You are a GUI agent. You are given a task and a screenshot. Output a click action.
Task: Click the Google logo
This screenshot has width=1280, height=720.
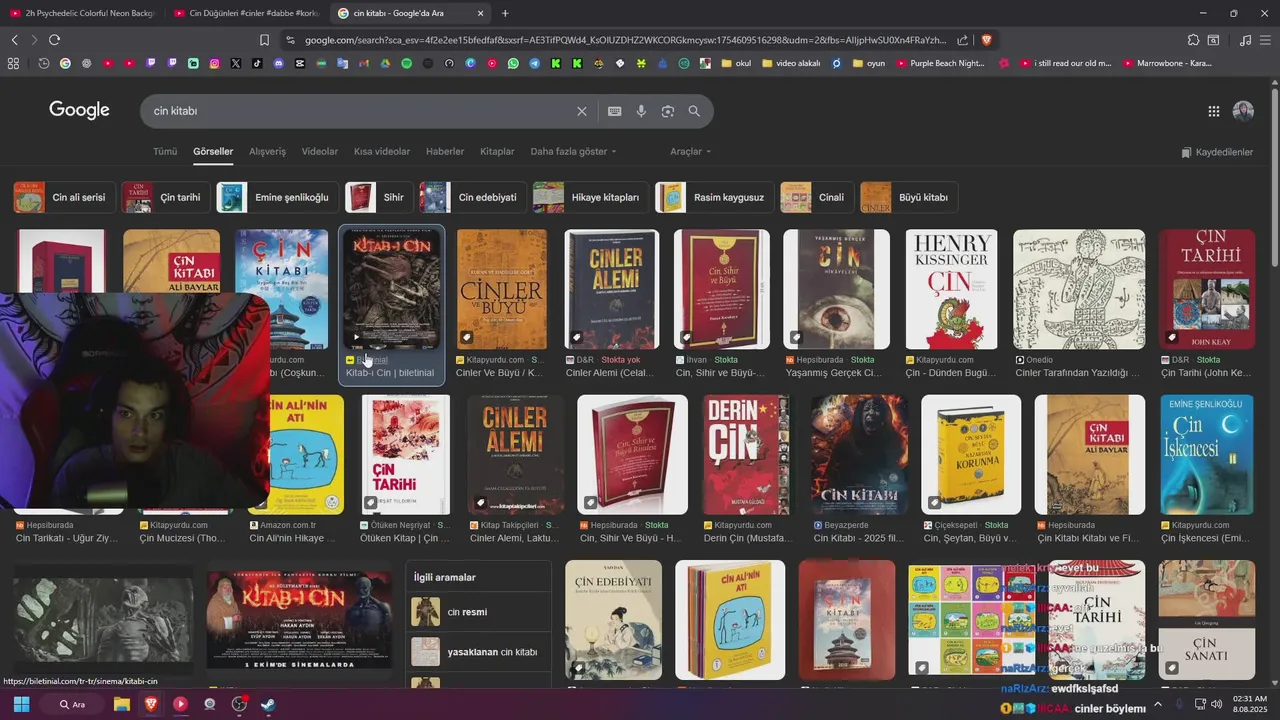pyautogui.click(x=79, y=110)
